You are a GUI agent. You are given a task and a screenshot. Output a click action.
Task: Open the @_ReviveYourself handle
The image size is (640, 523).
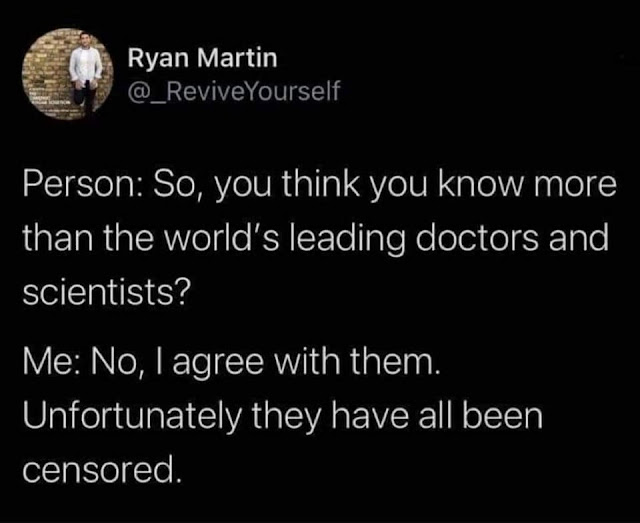point(234,91)
